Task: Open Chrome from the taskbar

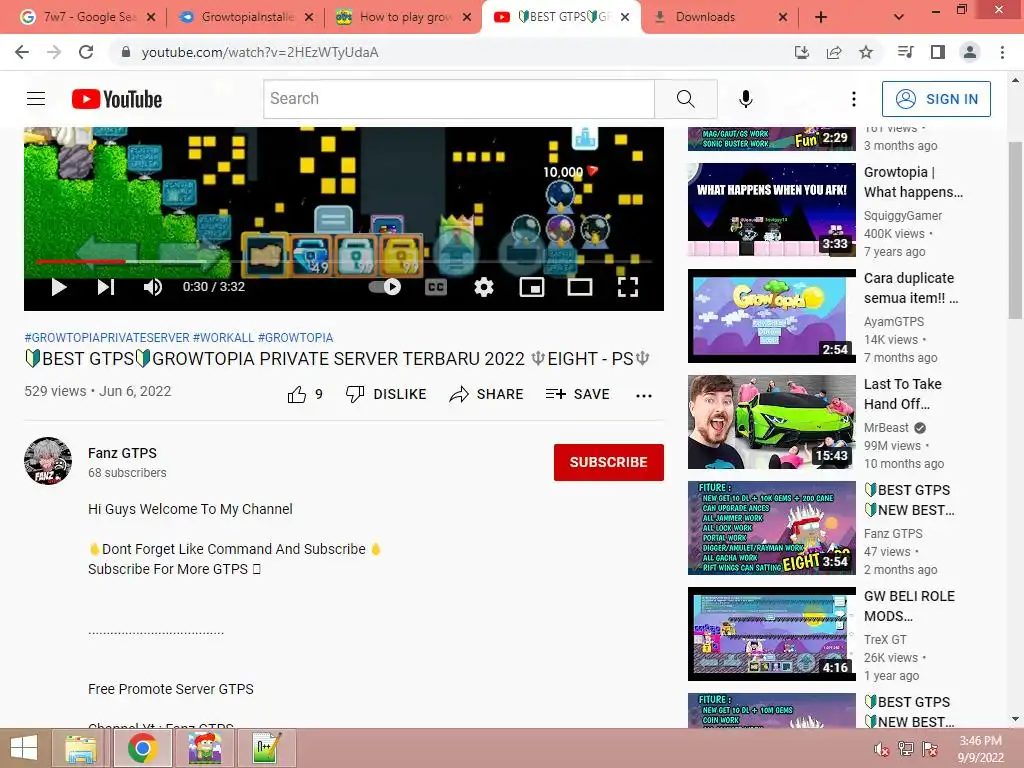Action: point(142,748)
